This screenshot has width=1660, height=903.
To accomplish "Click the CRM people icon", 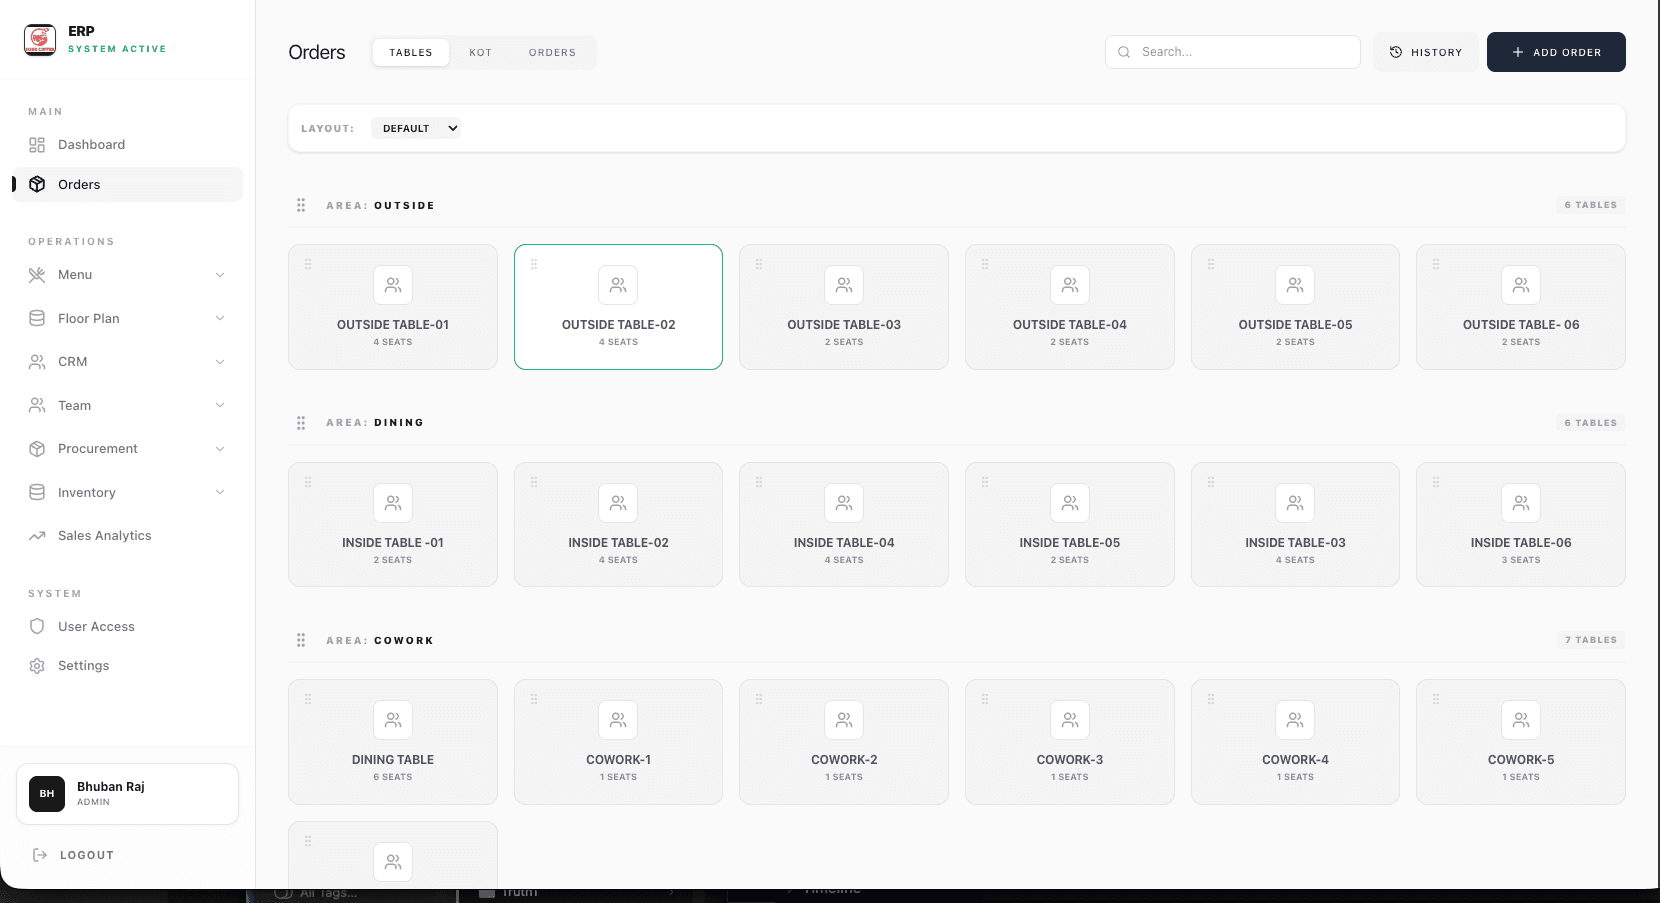I will pyautogui.click(x=37, y=362).
